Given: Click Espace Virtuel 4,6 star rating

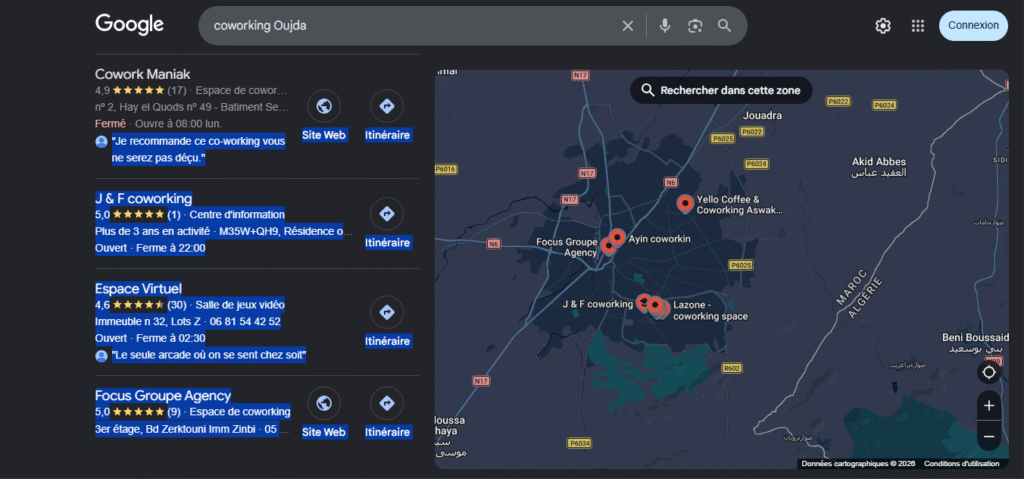Looking at the screenshot, I should click(x=140, y=305).
